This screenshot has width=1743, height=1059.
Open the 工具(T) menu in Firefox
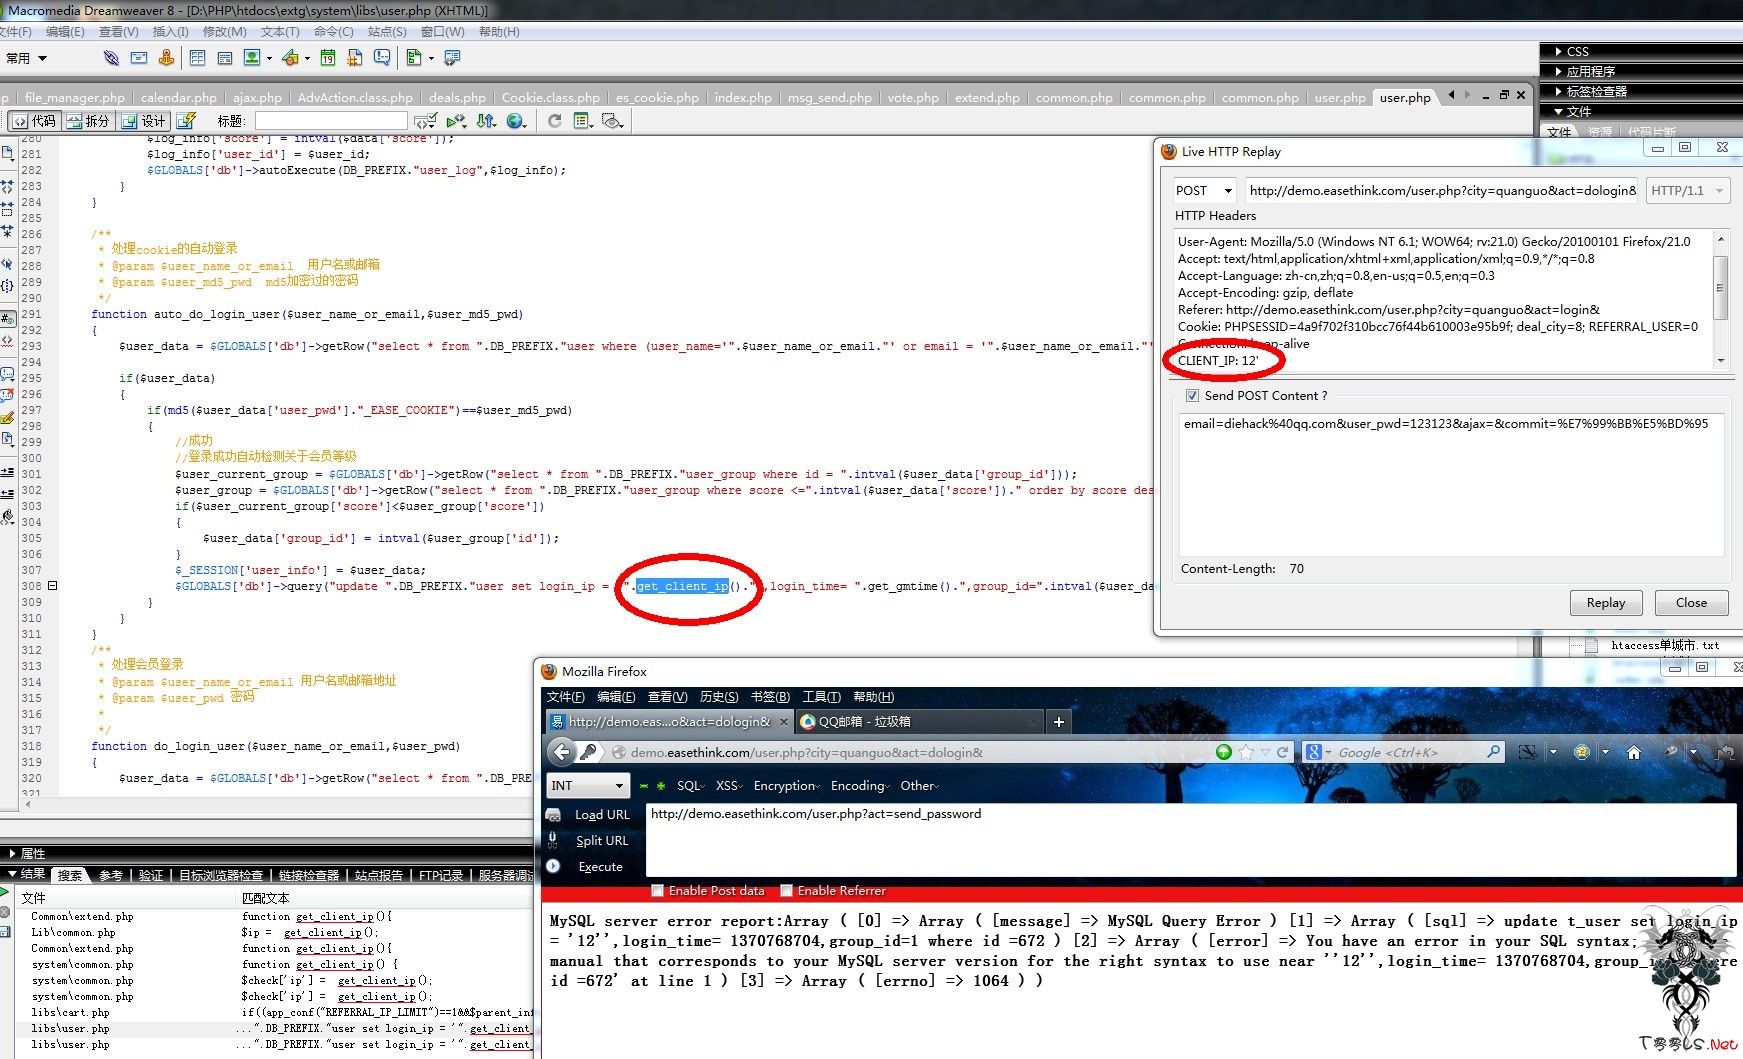821,697
